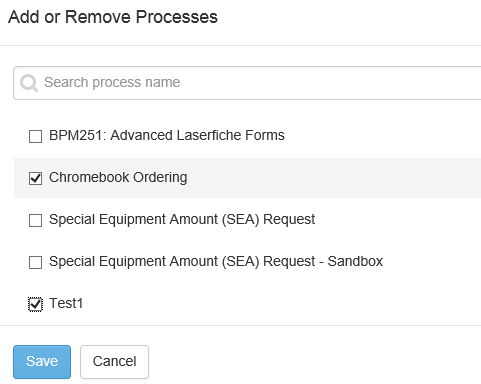This screenshot has height=384, width=481.
Task: Untick the focused Test1 checkbox
Action: (x=35, y=304)
